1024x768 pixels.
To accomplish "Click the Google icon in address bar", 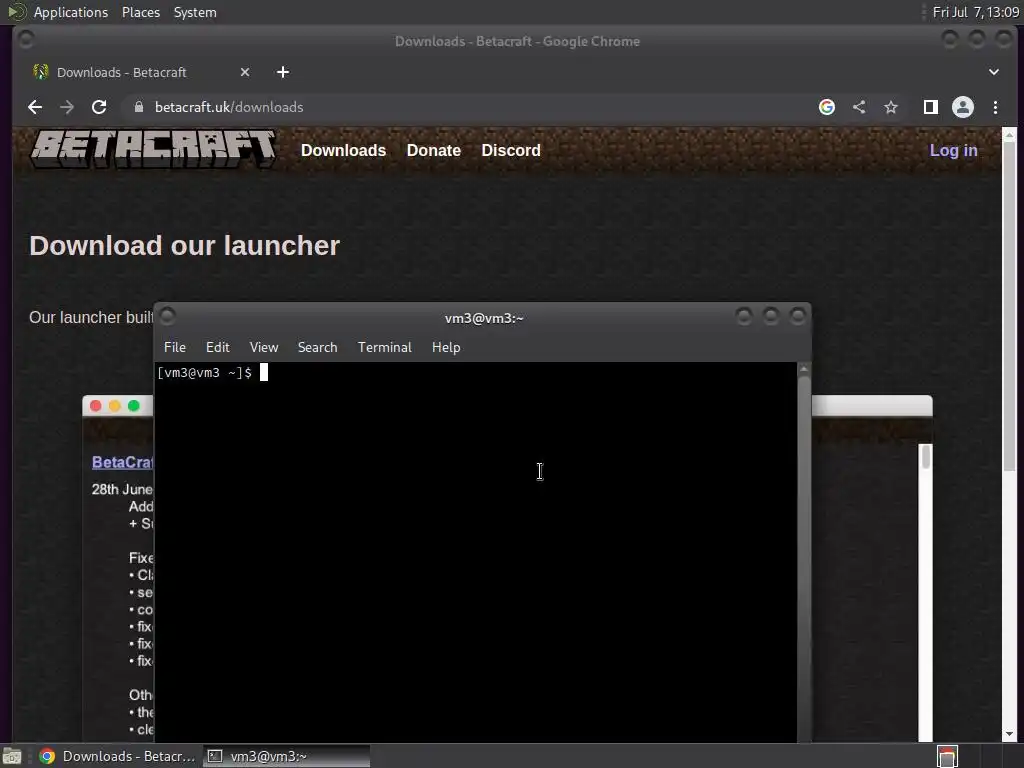I will point(827,107).
